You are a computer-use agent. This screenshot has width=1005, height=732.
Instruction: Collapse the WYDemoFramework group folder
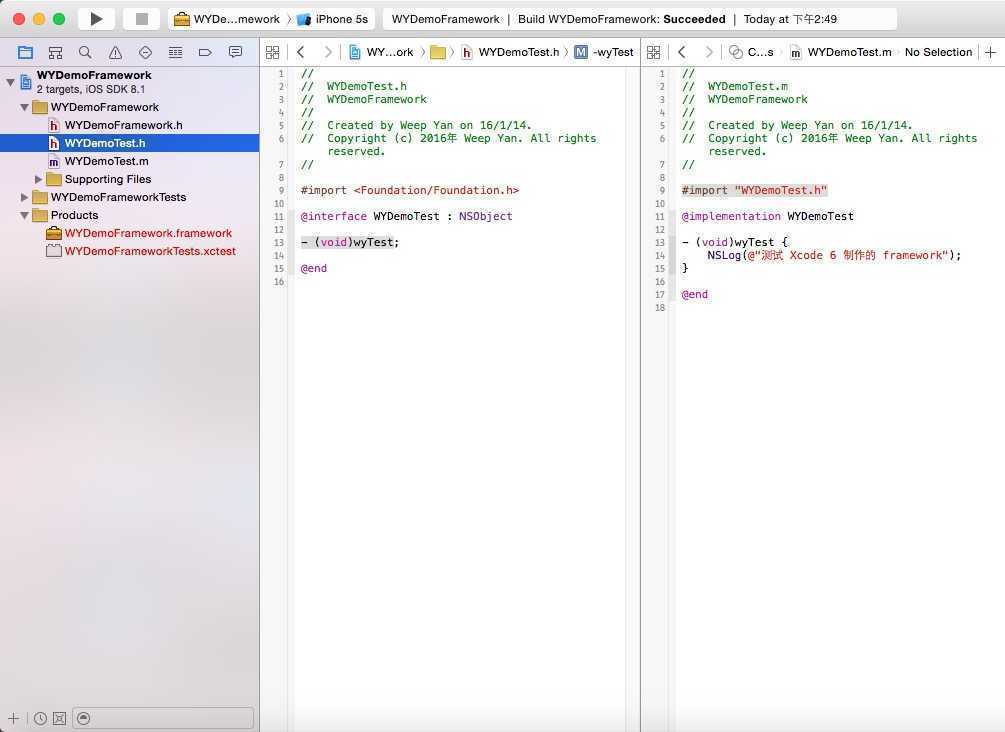(24, 108)
